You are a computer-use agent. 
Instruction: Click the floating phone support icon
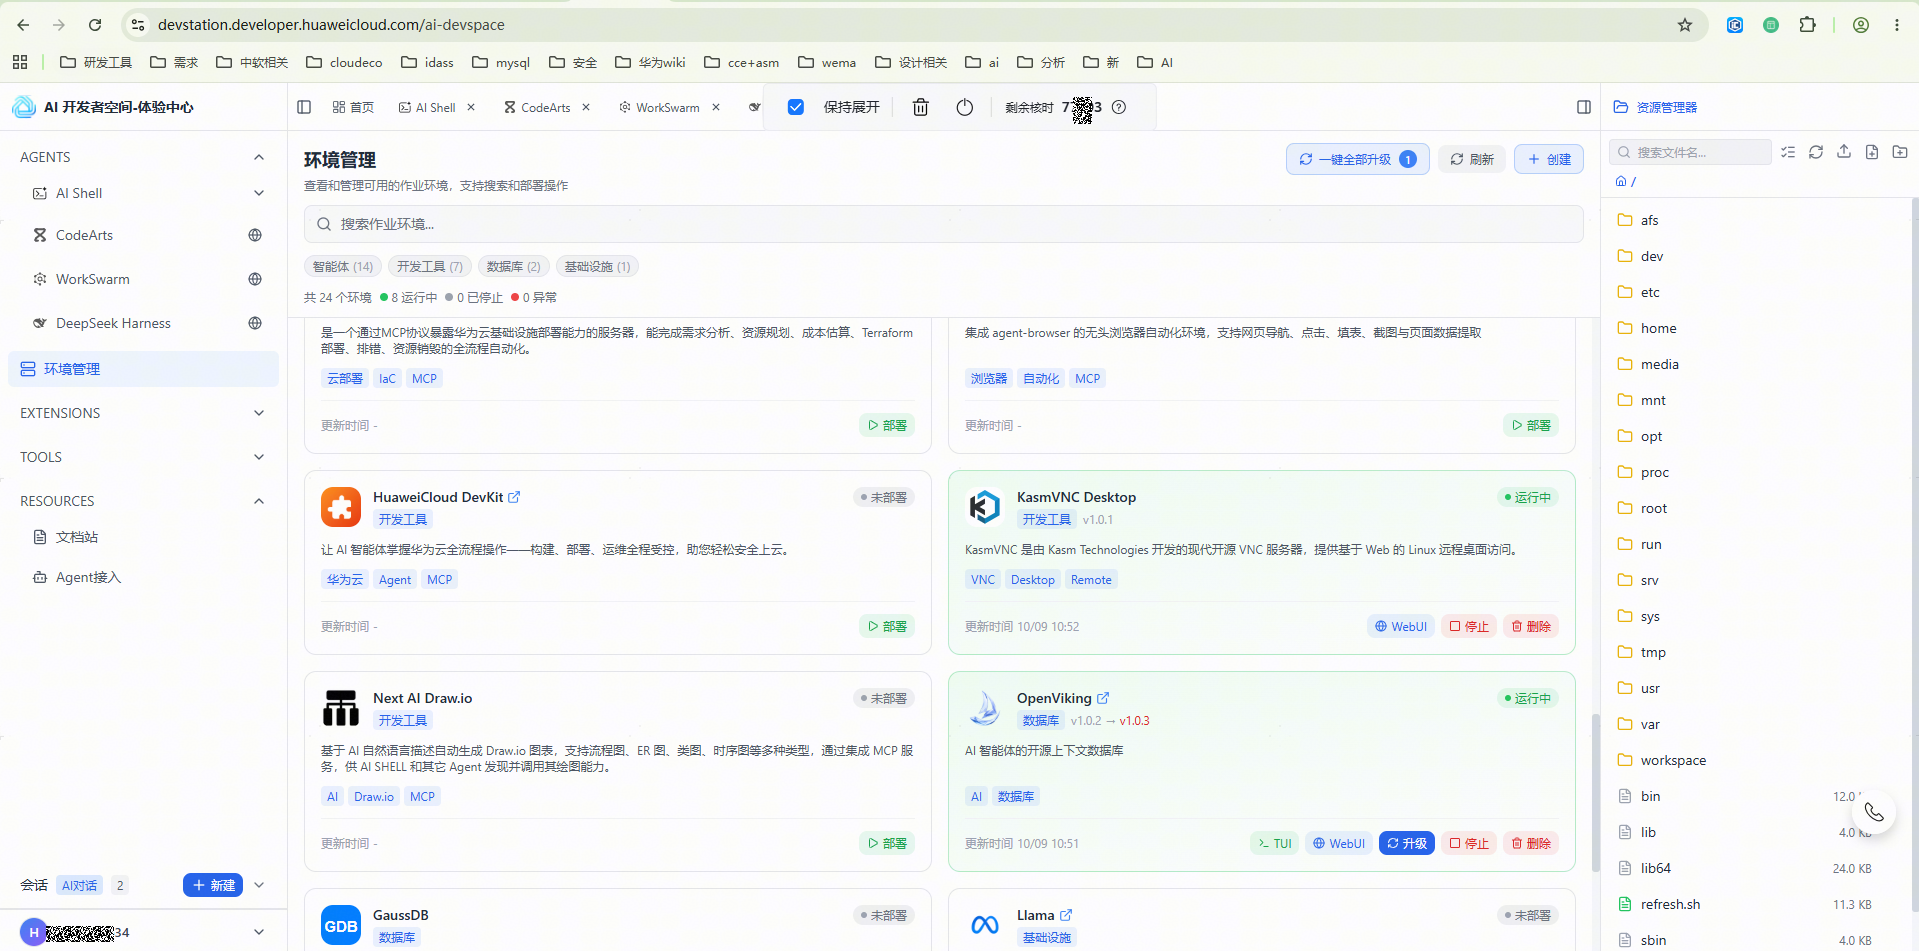[x=1874, y=812]
